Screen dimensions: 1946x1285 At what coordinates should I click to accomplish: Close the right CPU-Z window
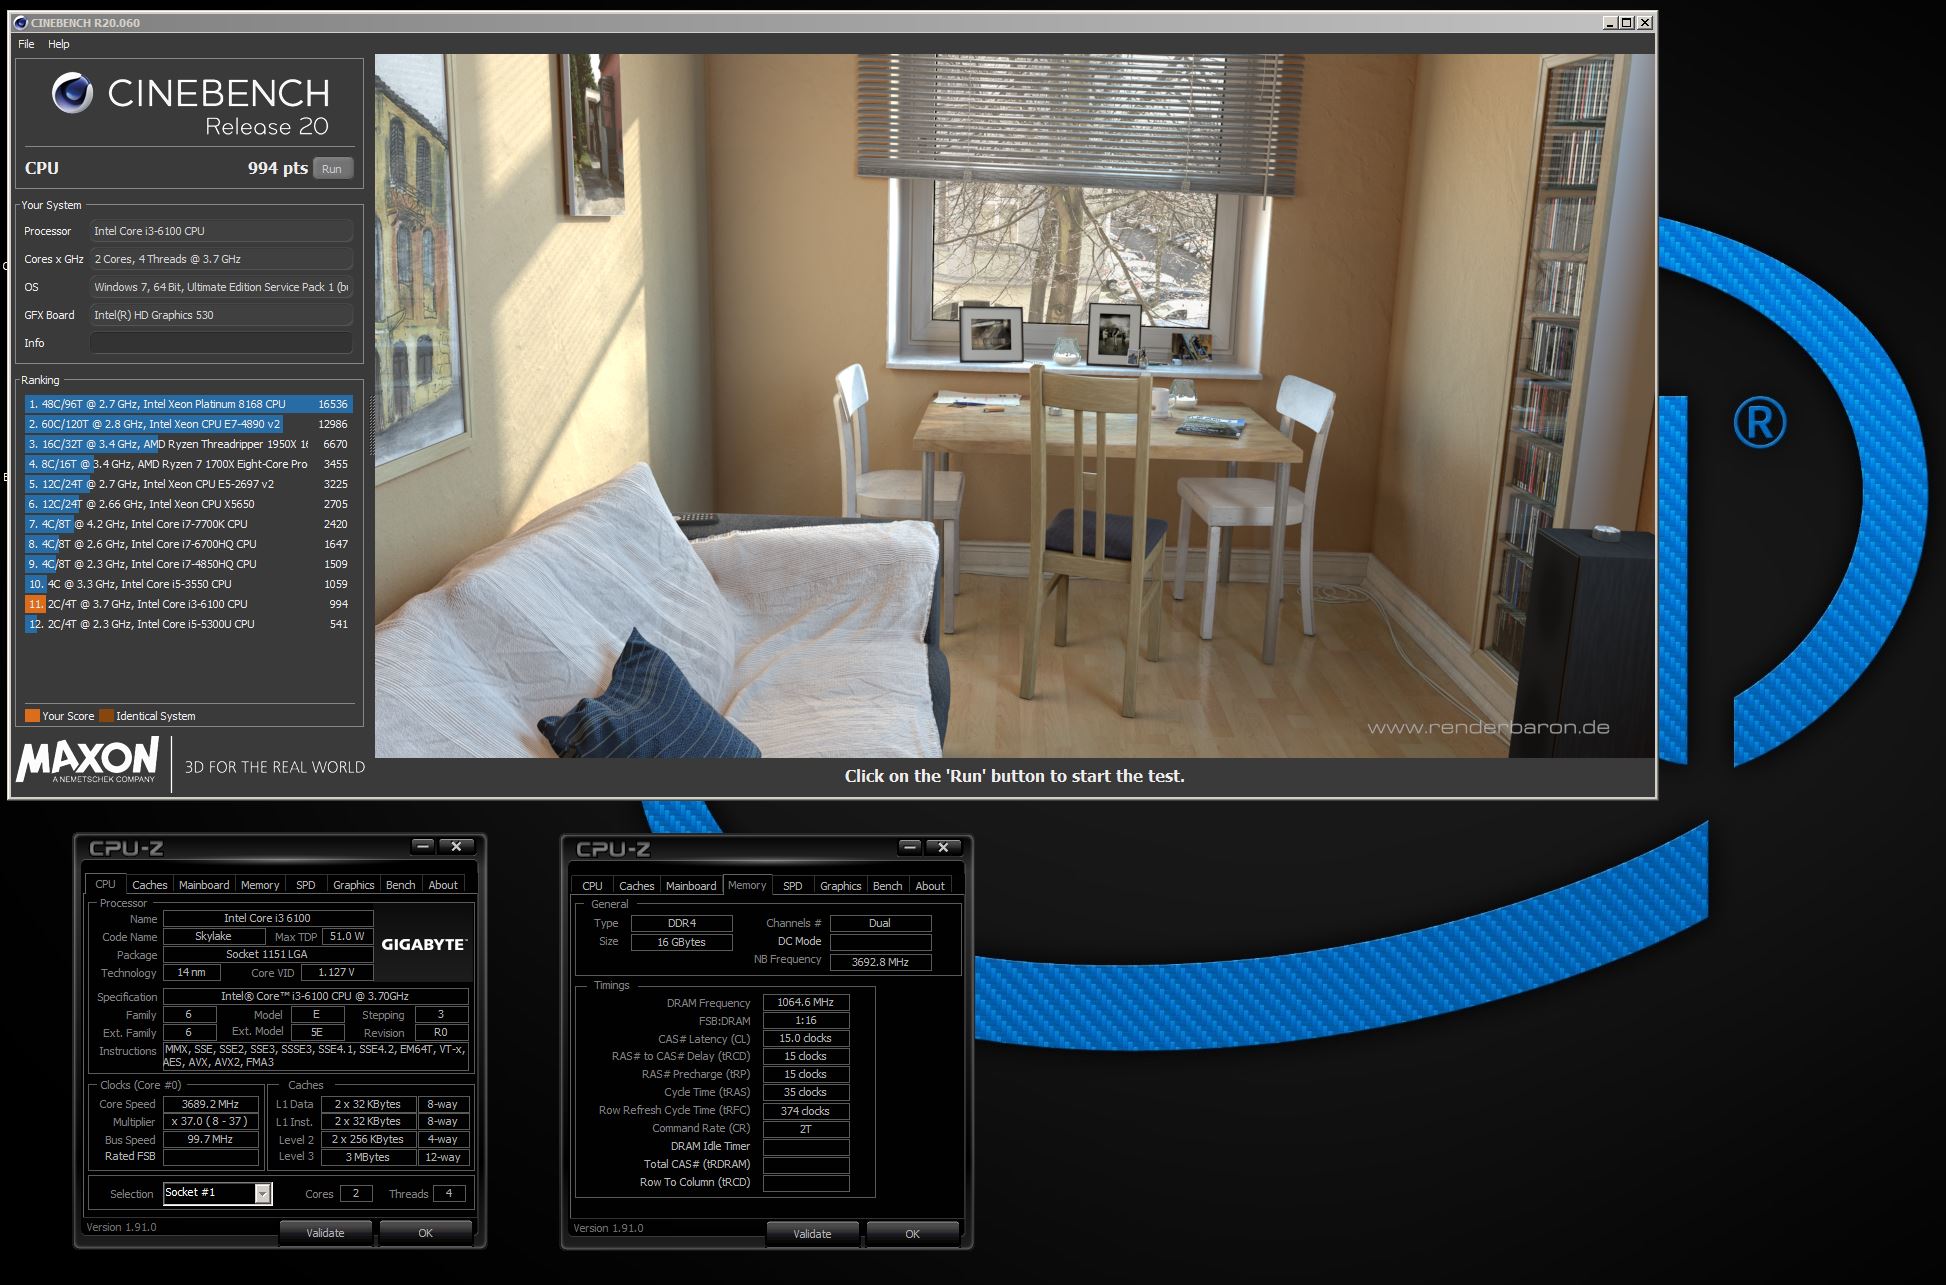pos(943,847)
